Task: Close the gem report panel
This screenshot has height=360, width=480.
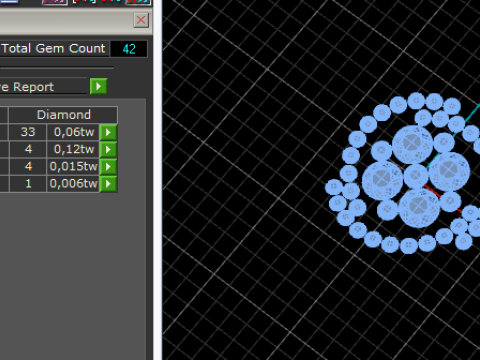Action: tap(141, 20)
